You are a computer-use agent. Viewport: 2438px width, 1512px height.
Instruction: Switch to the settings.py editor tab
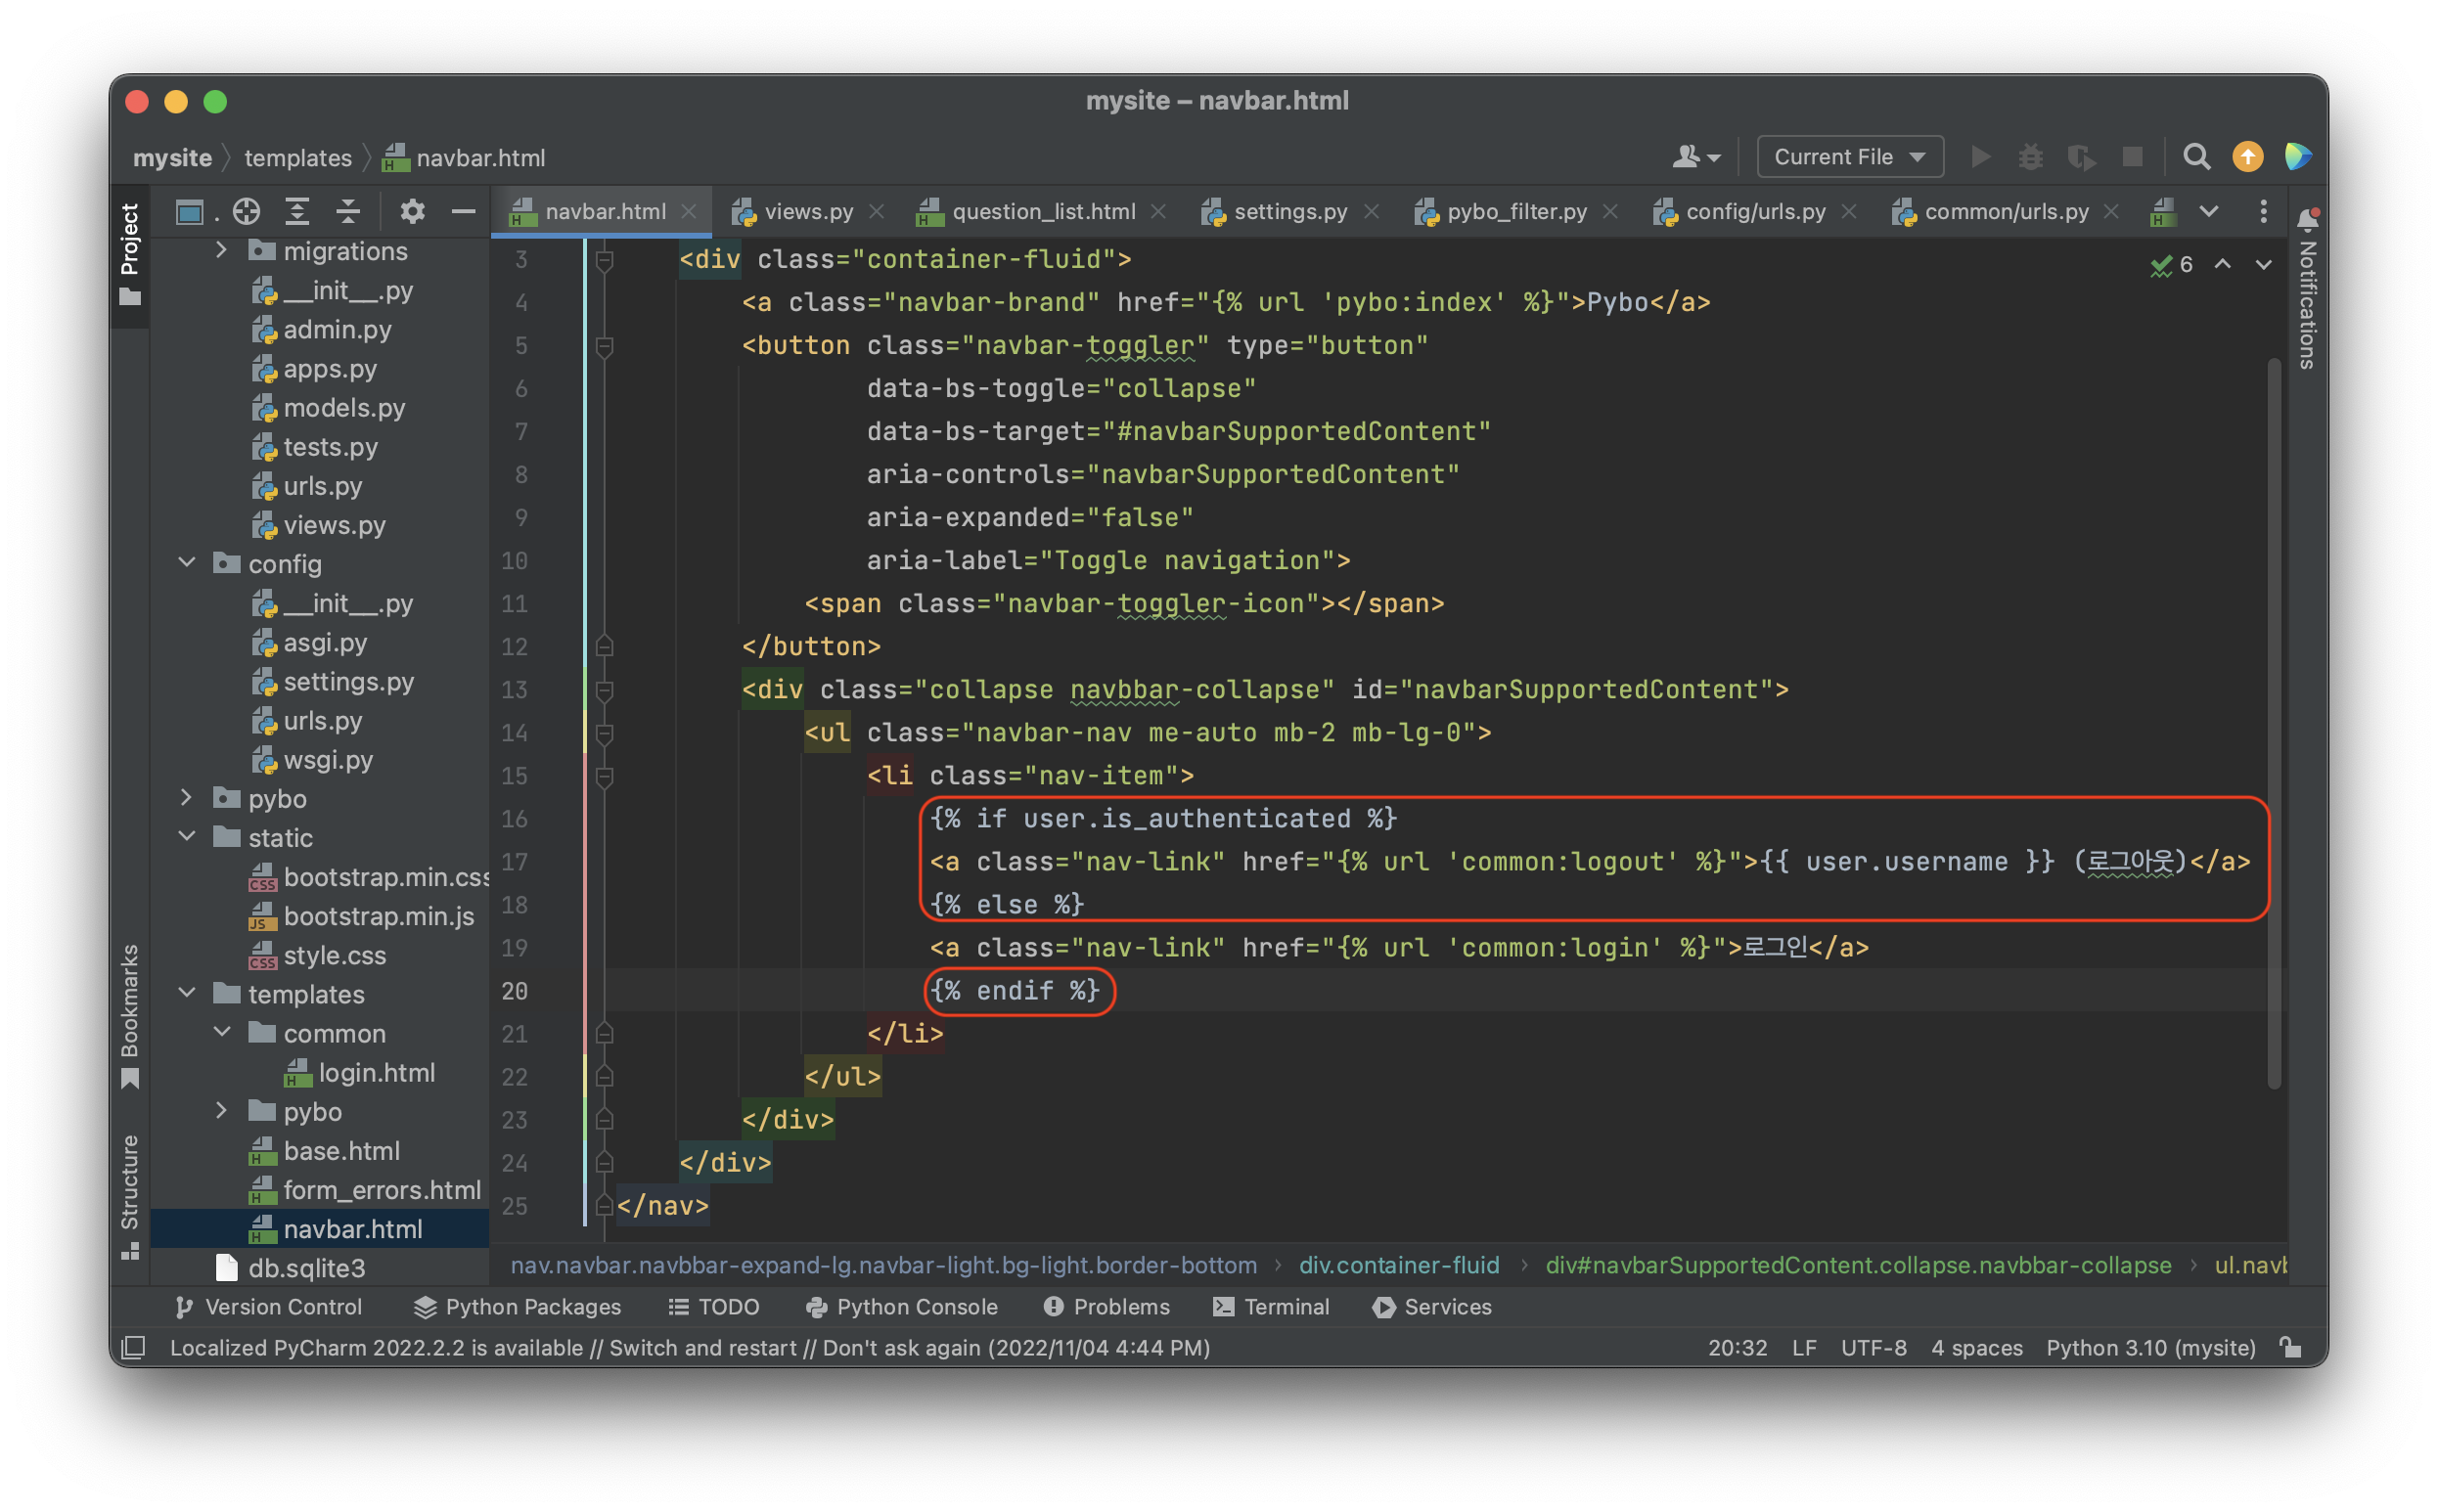pyautogui.click(x=1289, y=211)
